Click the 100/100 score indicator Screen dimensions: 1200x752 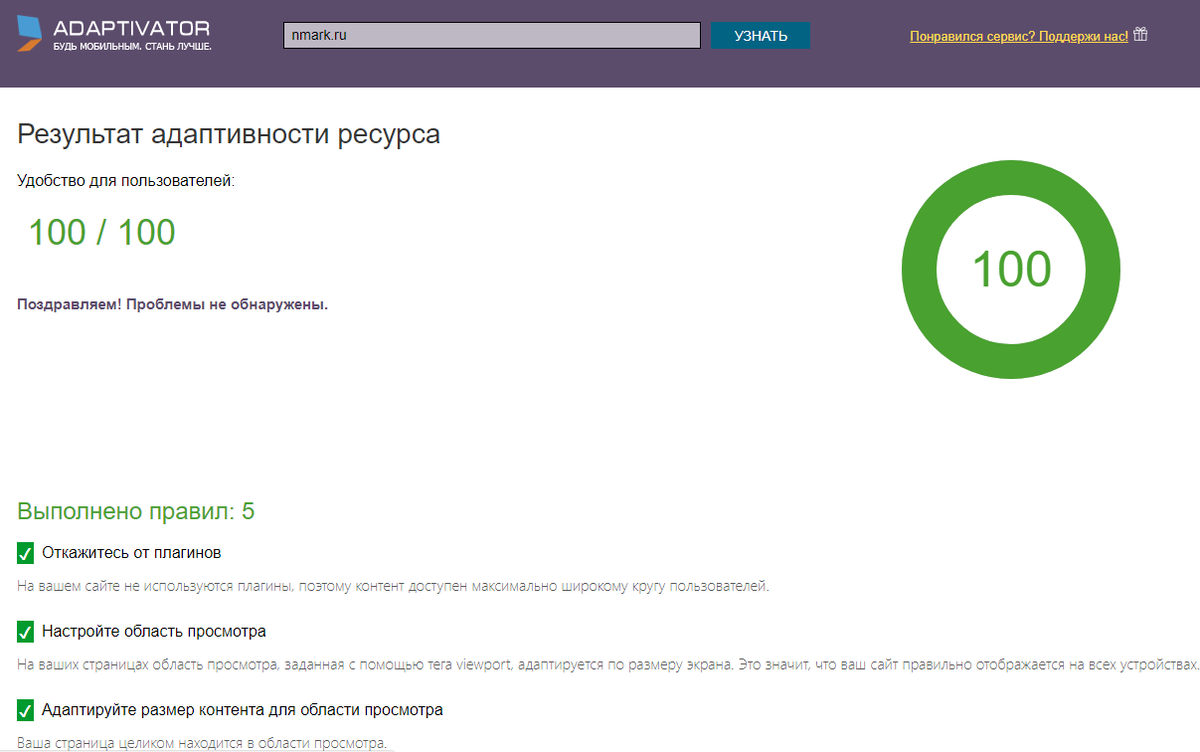point(103,231)
